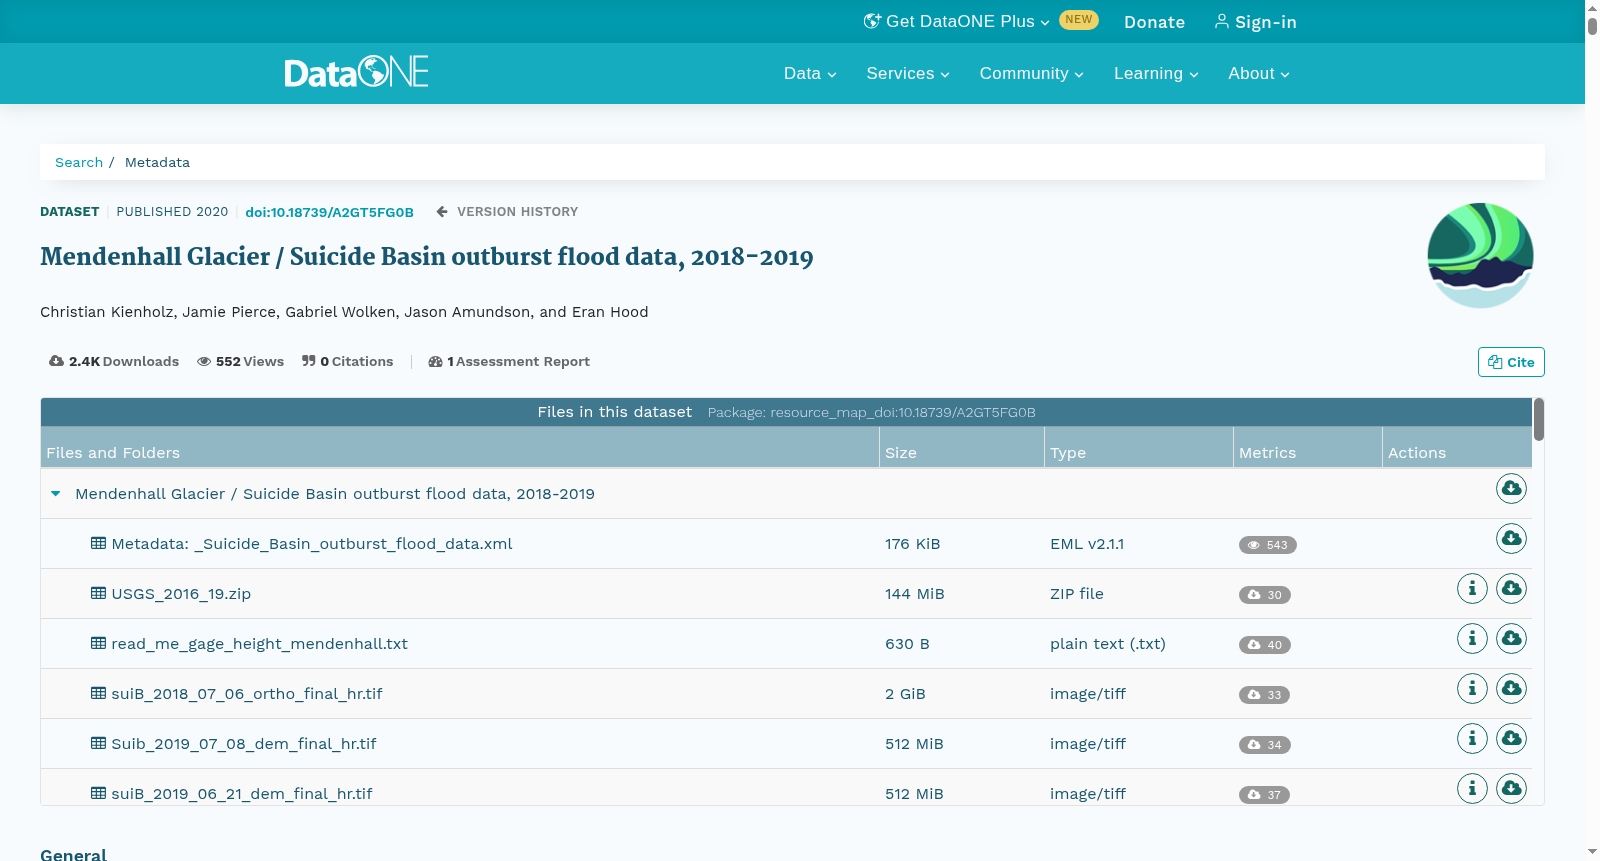Show info for suiB_2018_07_06_ortho_final_hr.tif
This screenshot has width=1600, height=861.
(1472, 689)
